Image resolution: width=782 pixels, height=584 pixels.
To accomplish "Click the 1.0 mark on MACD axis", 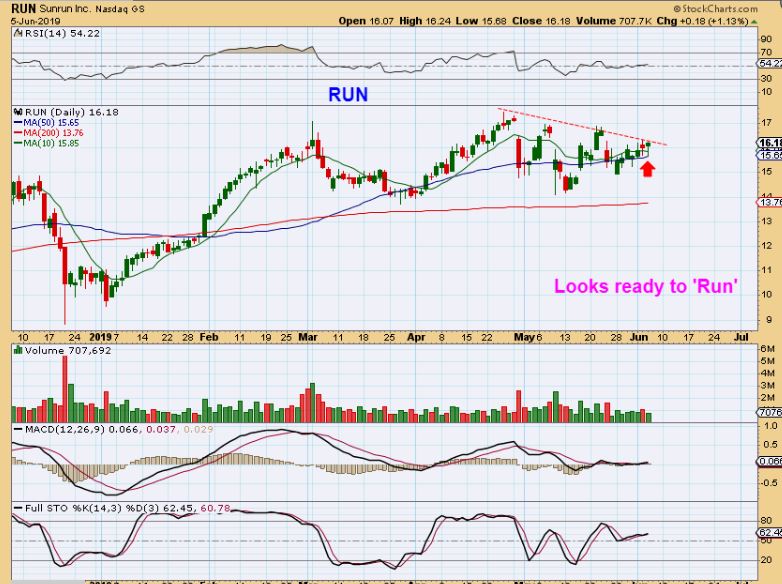I will pyautogui.click(x=771, y=426).
